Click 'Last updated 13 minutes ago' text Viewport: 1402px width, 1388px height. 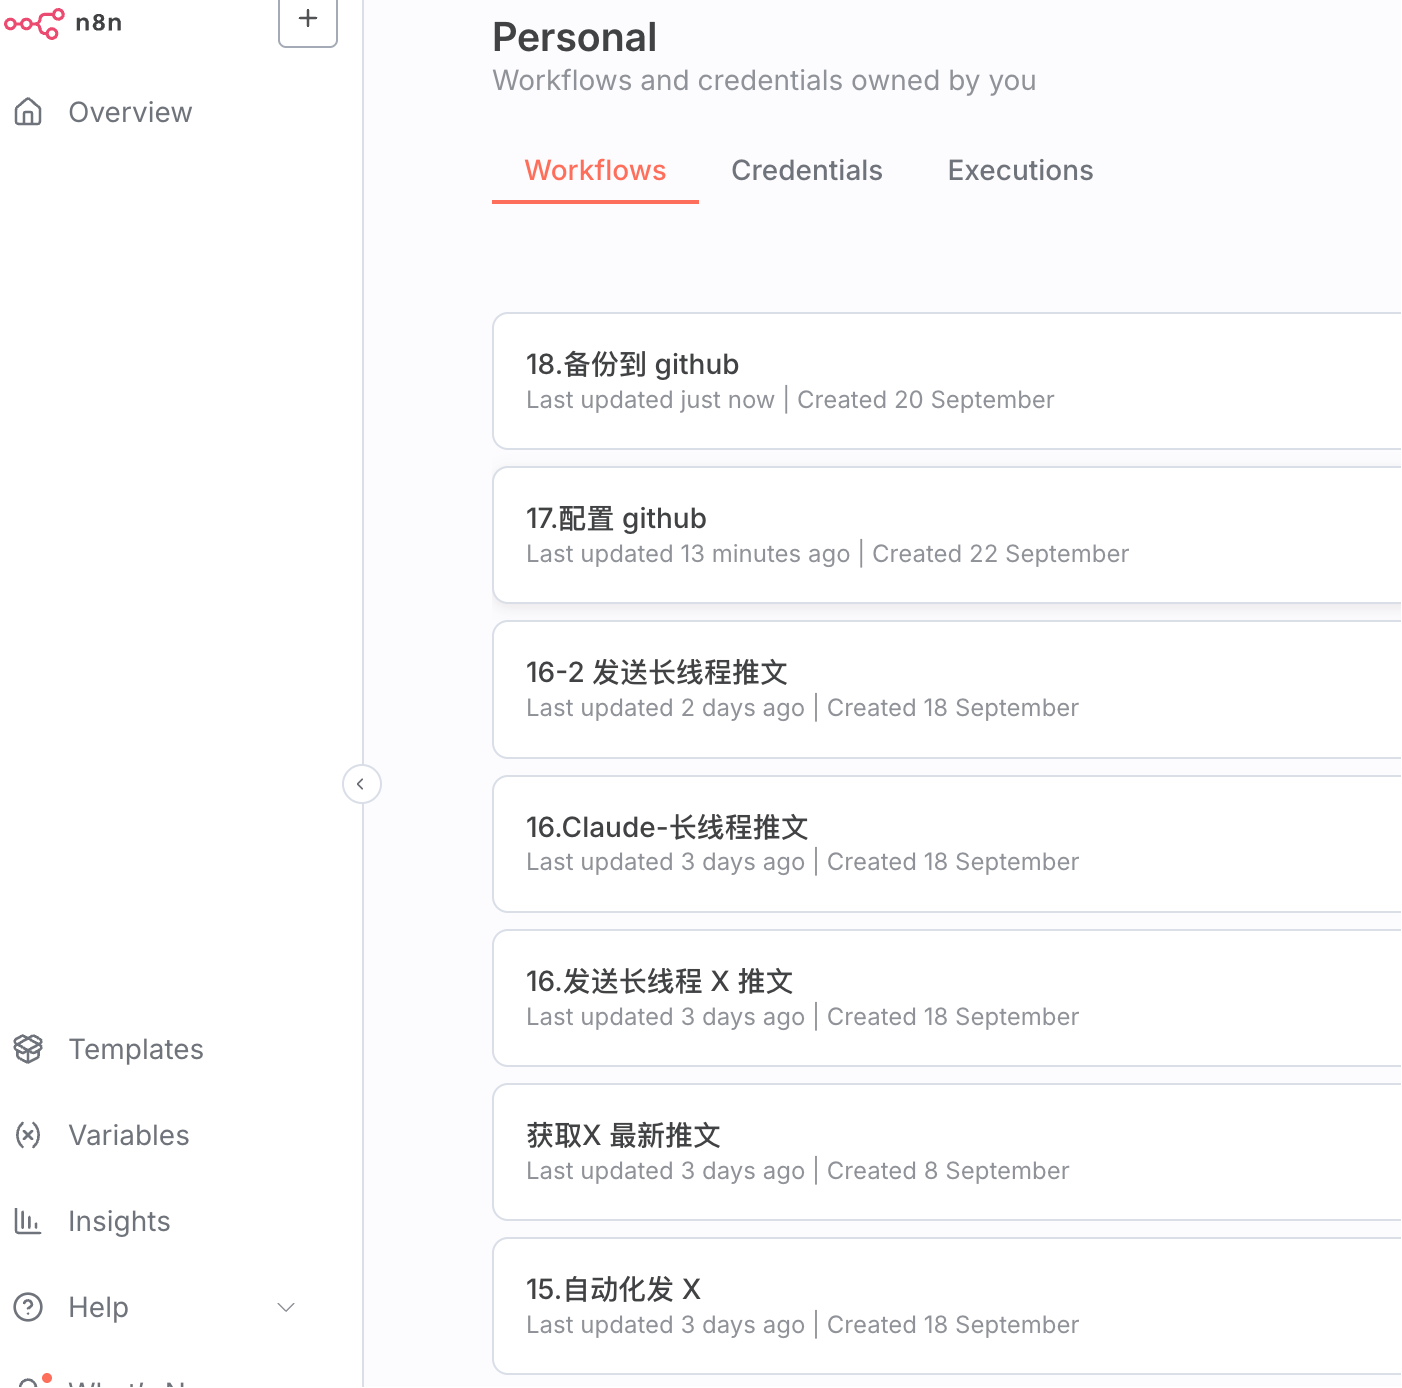(x=688, y=554)
